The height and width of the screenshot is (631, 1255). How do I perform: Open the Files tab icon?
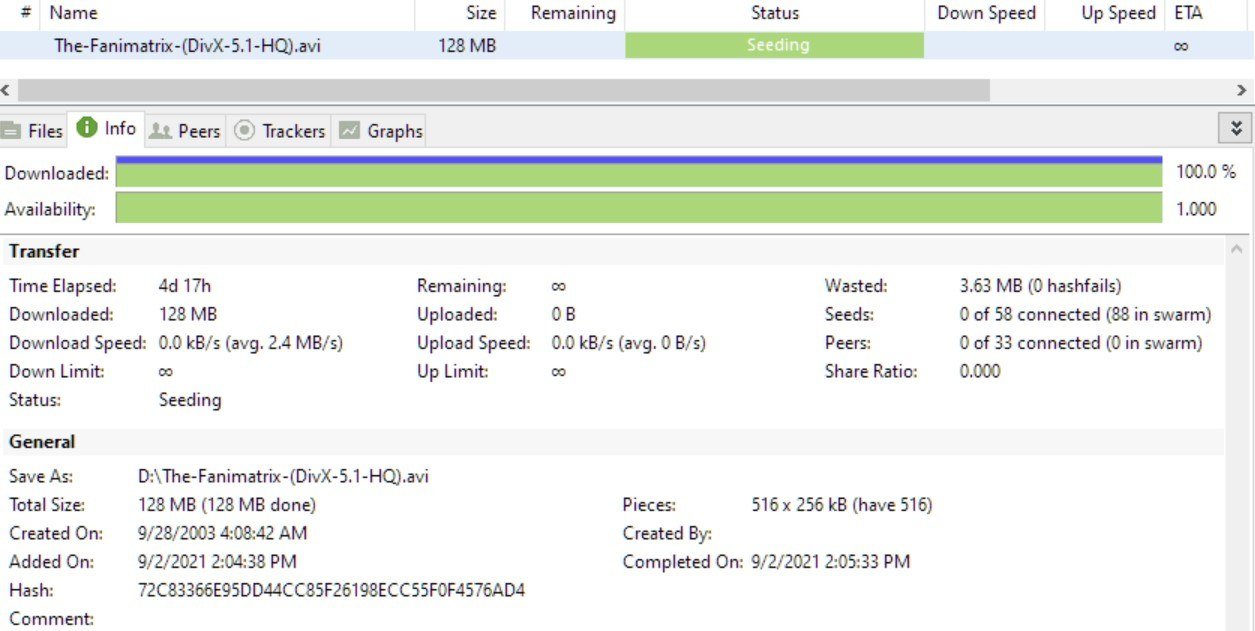(x=12, y=131)
